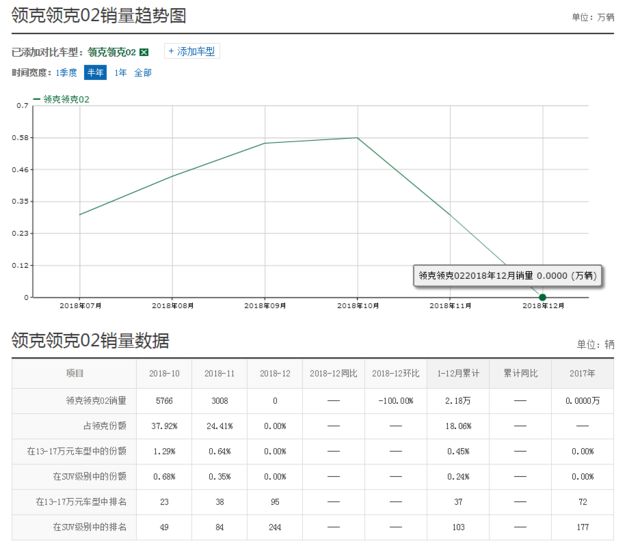Click the 2018-12 column header
Screen dimensions: 640x552
[275, 373]
